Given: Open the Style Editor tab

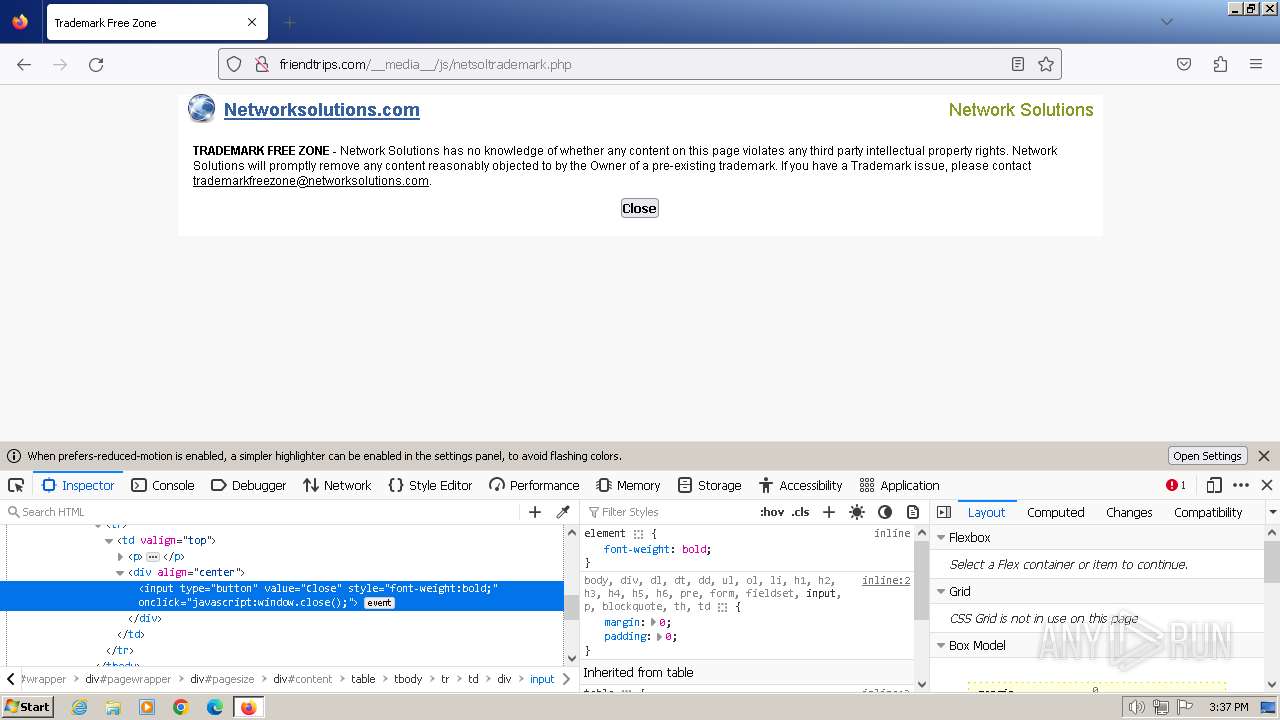Looking at the screenshot, I should tap(430, 485).
